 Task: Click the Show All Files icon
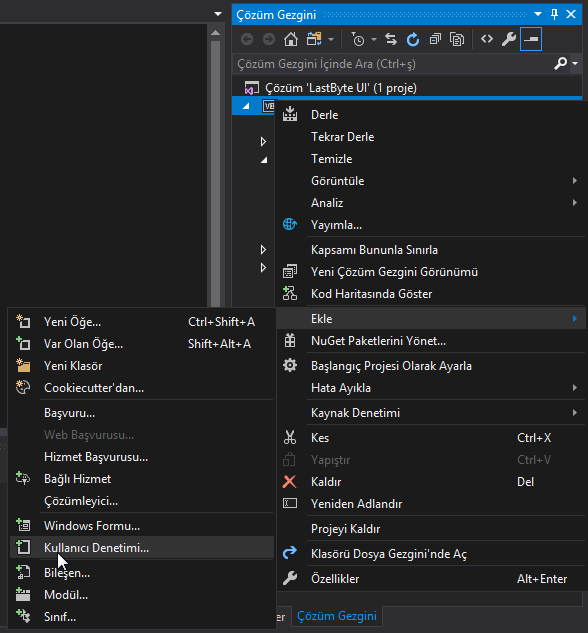click(457, 39)
